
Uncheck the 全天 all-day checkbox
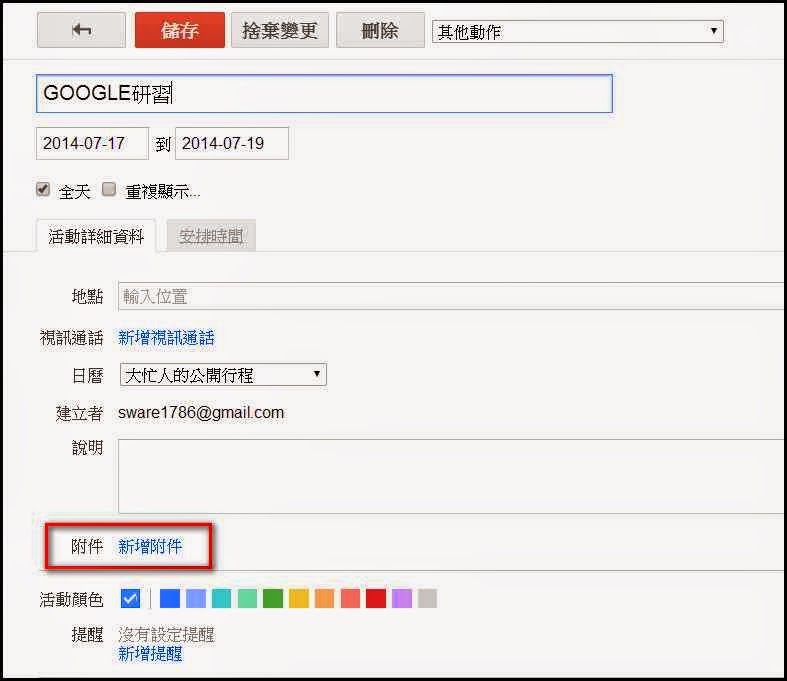pos(43,190)
